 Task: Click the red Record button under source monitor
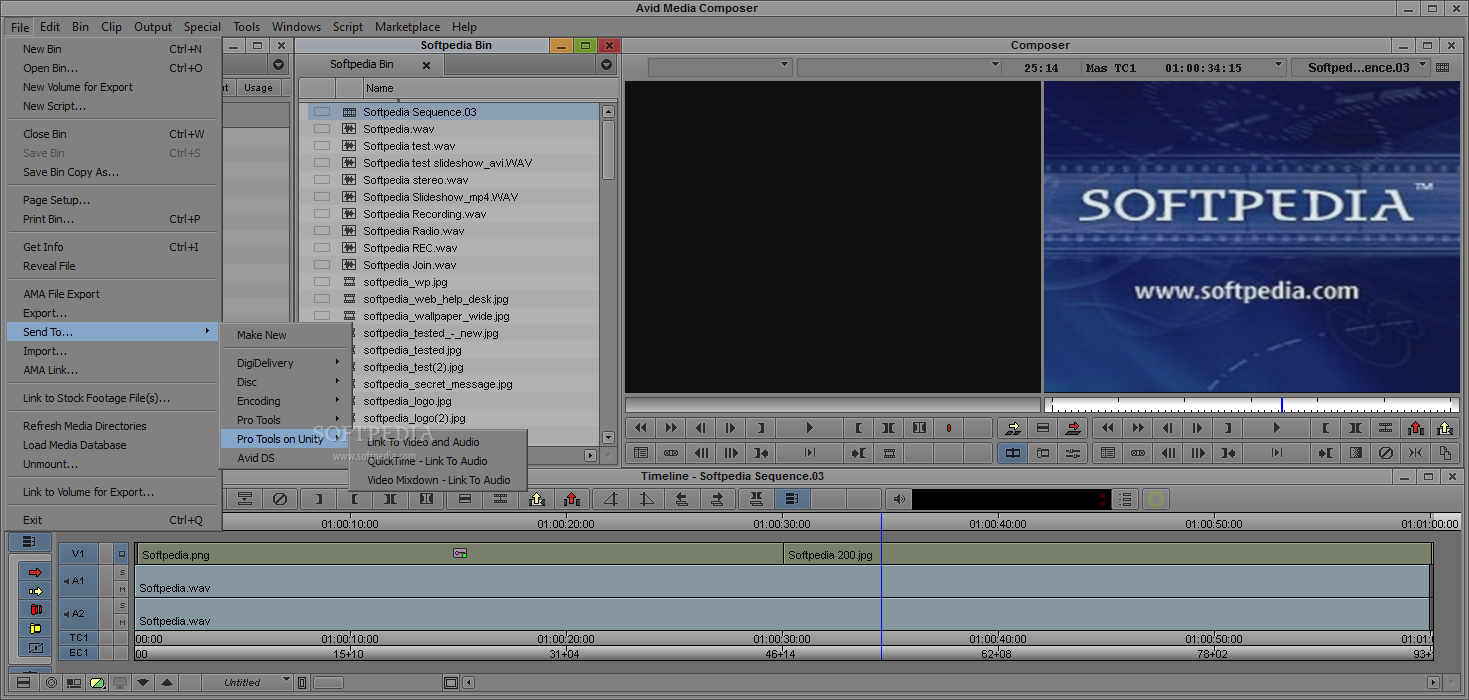pos(949,428)
